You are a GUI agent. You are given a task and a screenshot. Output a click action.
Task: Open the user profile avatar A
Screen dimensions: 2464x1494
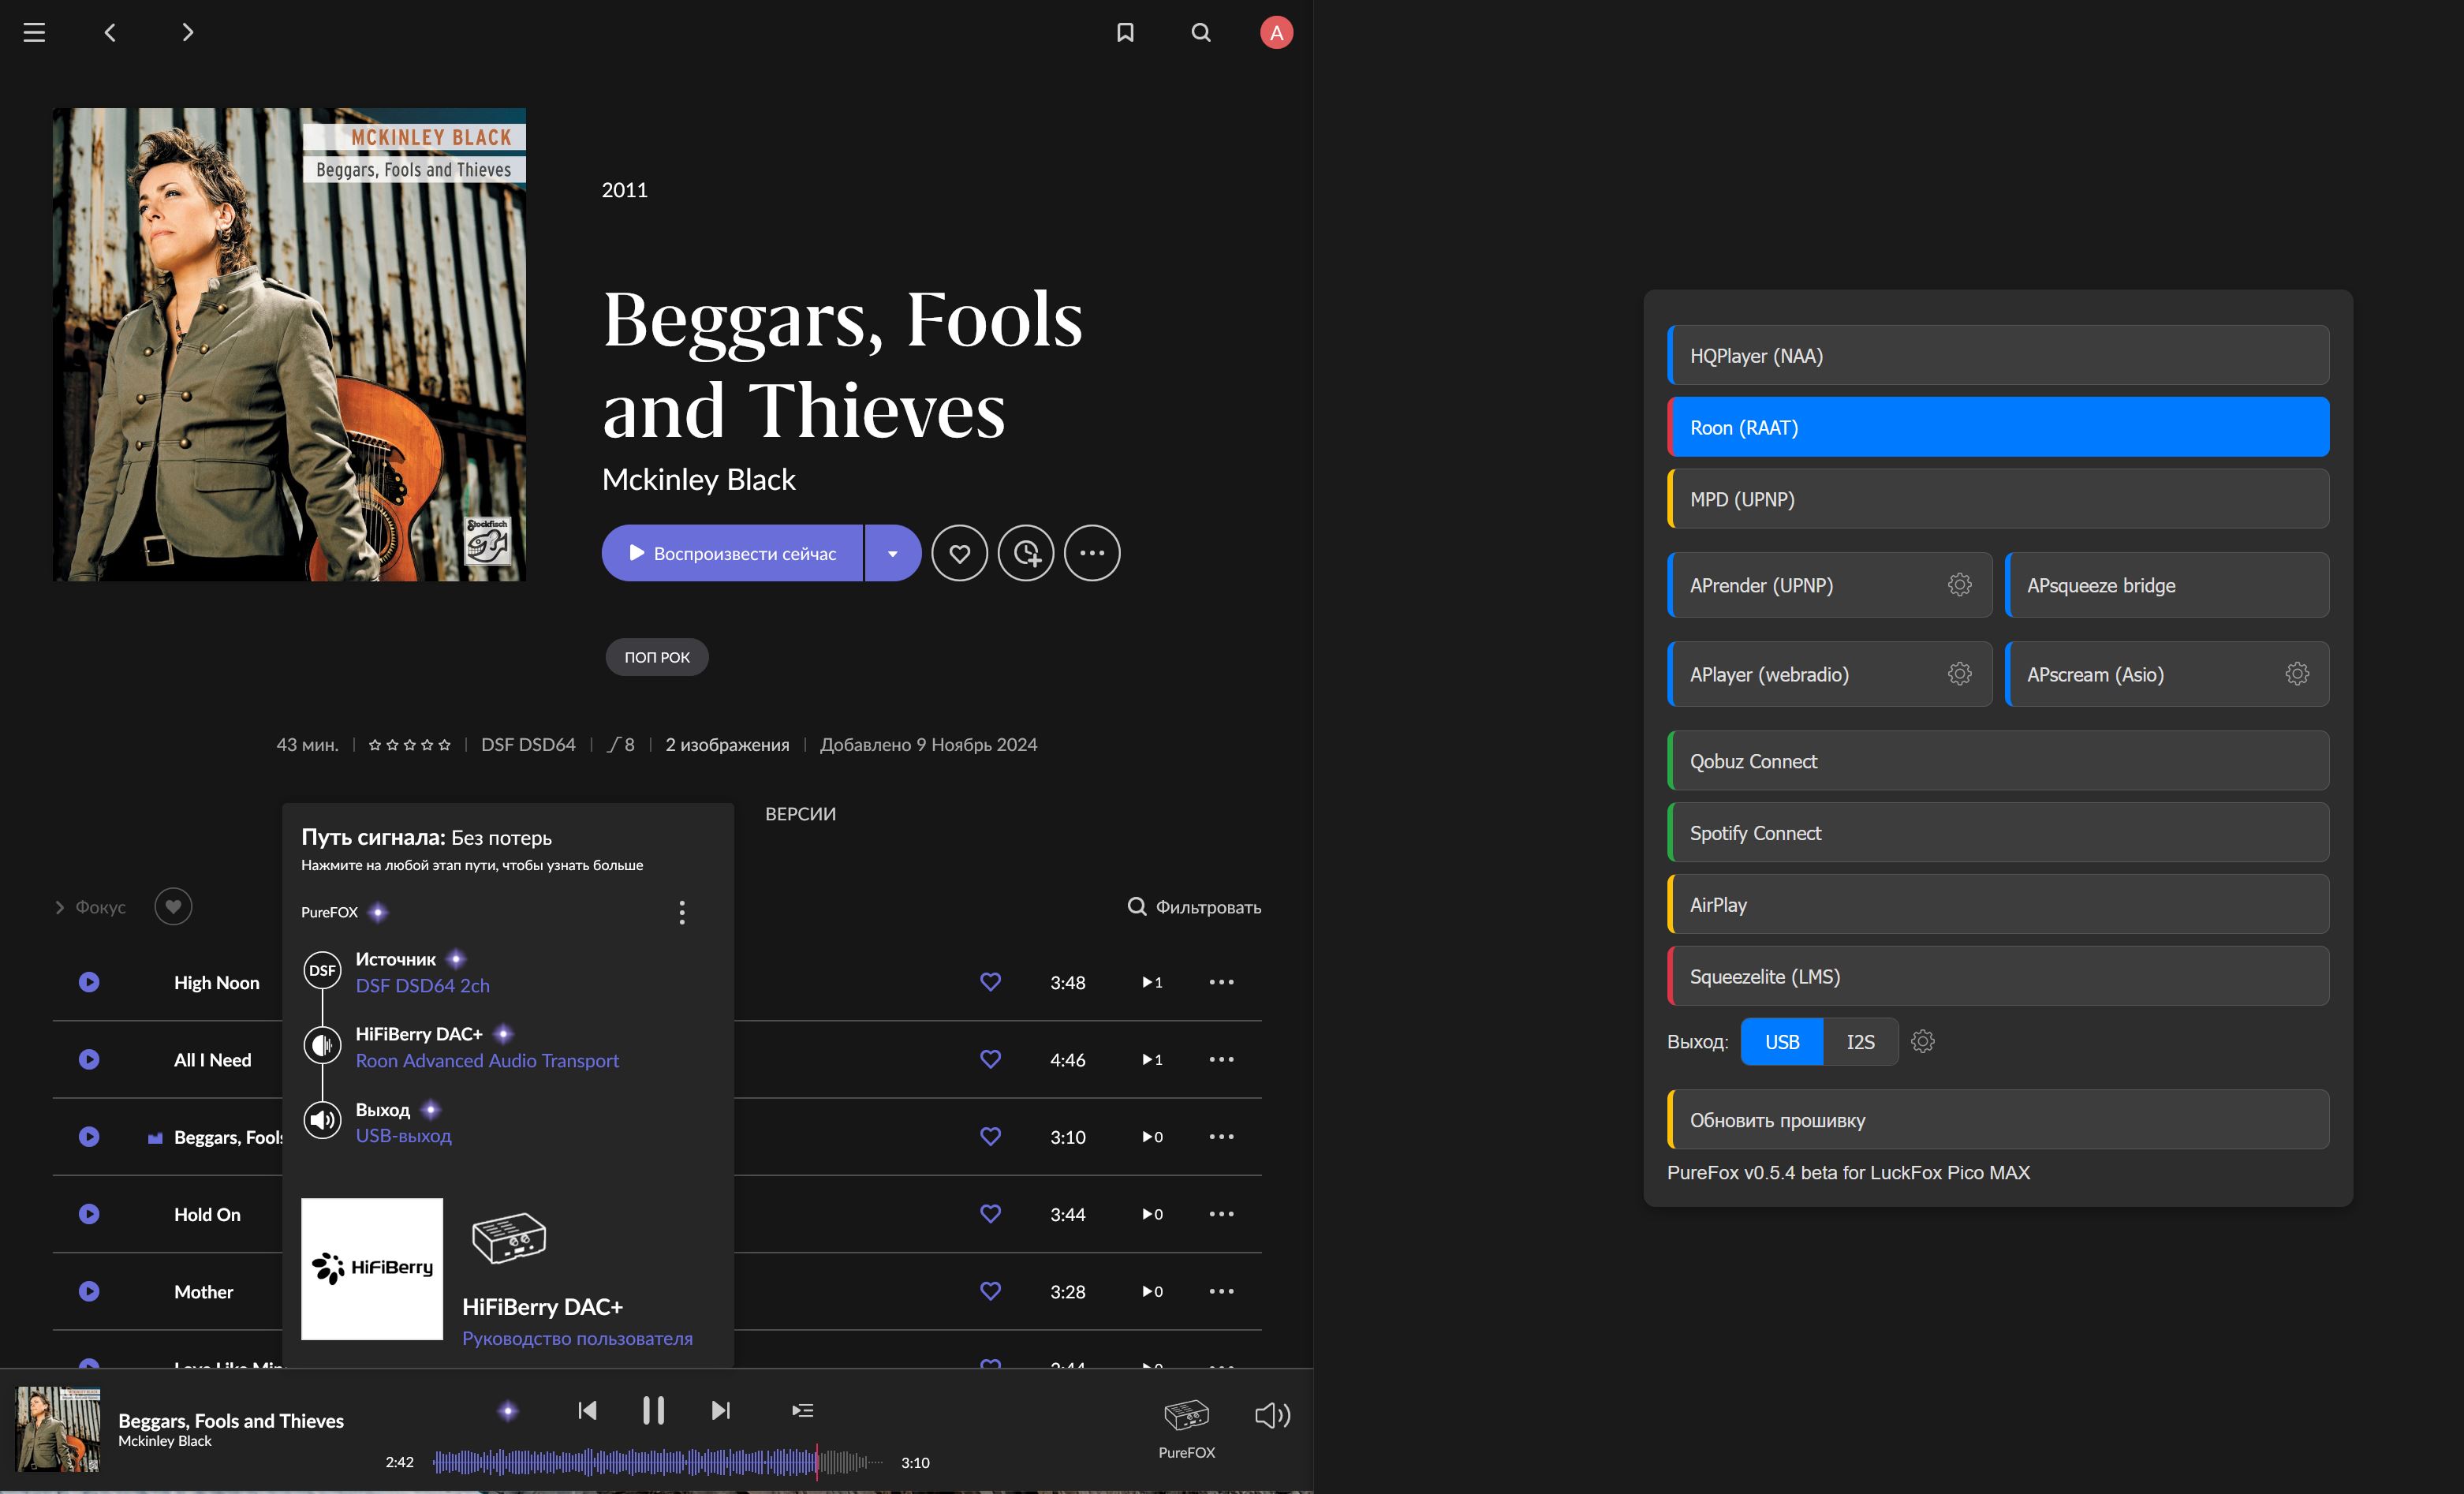coord(1276,32)
